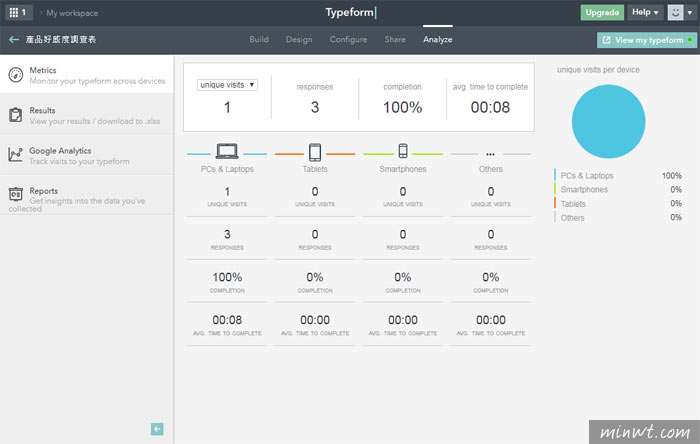Click the PCs & Laptops 3 responses value
The image size is (700, 444).
click(x=227, y=234)
